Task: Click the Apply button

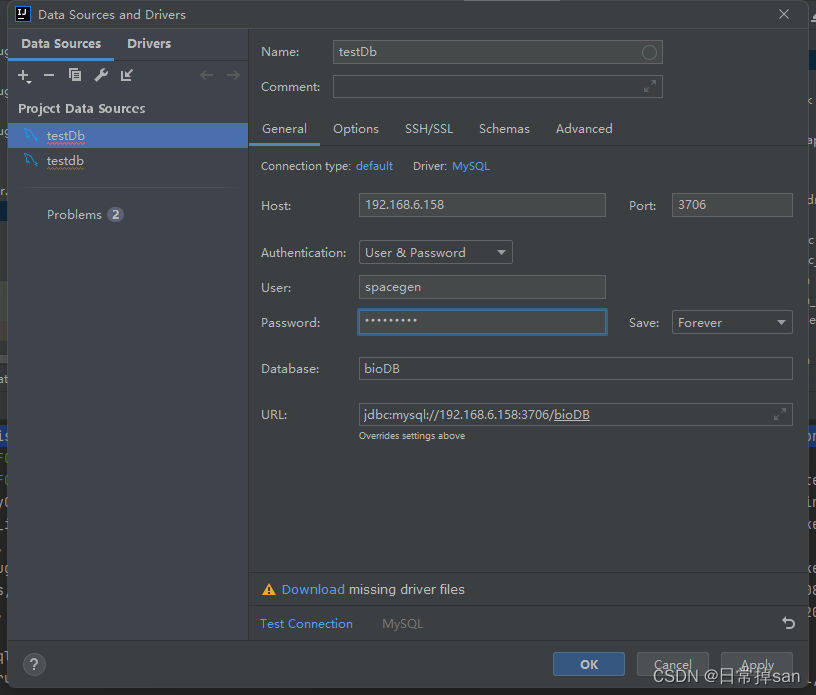Action: pyautogui.click(x=757, y=664)
